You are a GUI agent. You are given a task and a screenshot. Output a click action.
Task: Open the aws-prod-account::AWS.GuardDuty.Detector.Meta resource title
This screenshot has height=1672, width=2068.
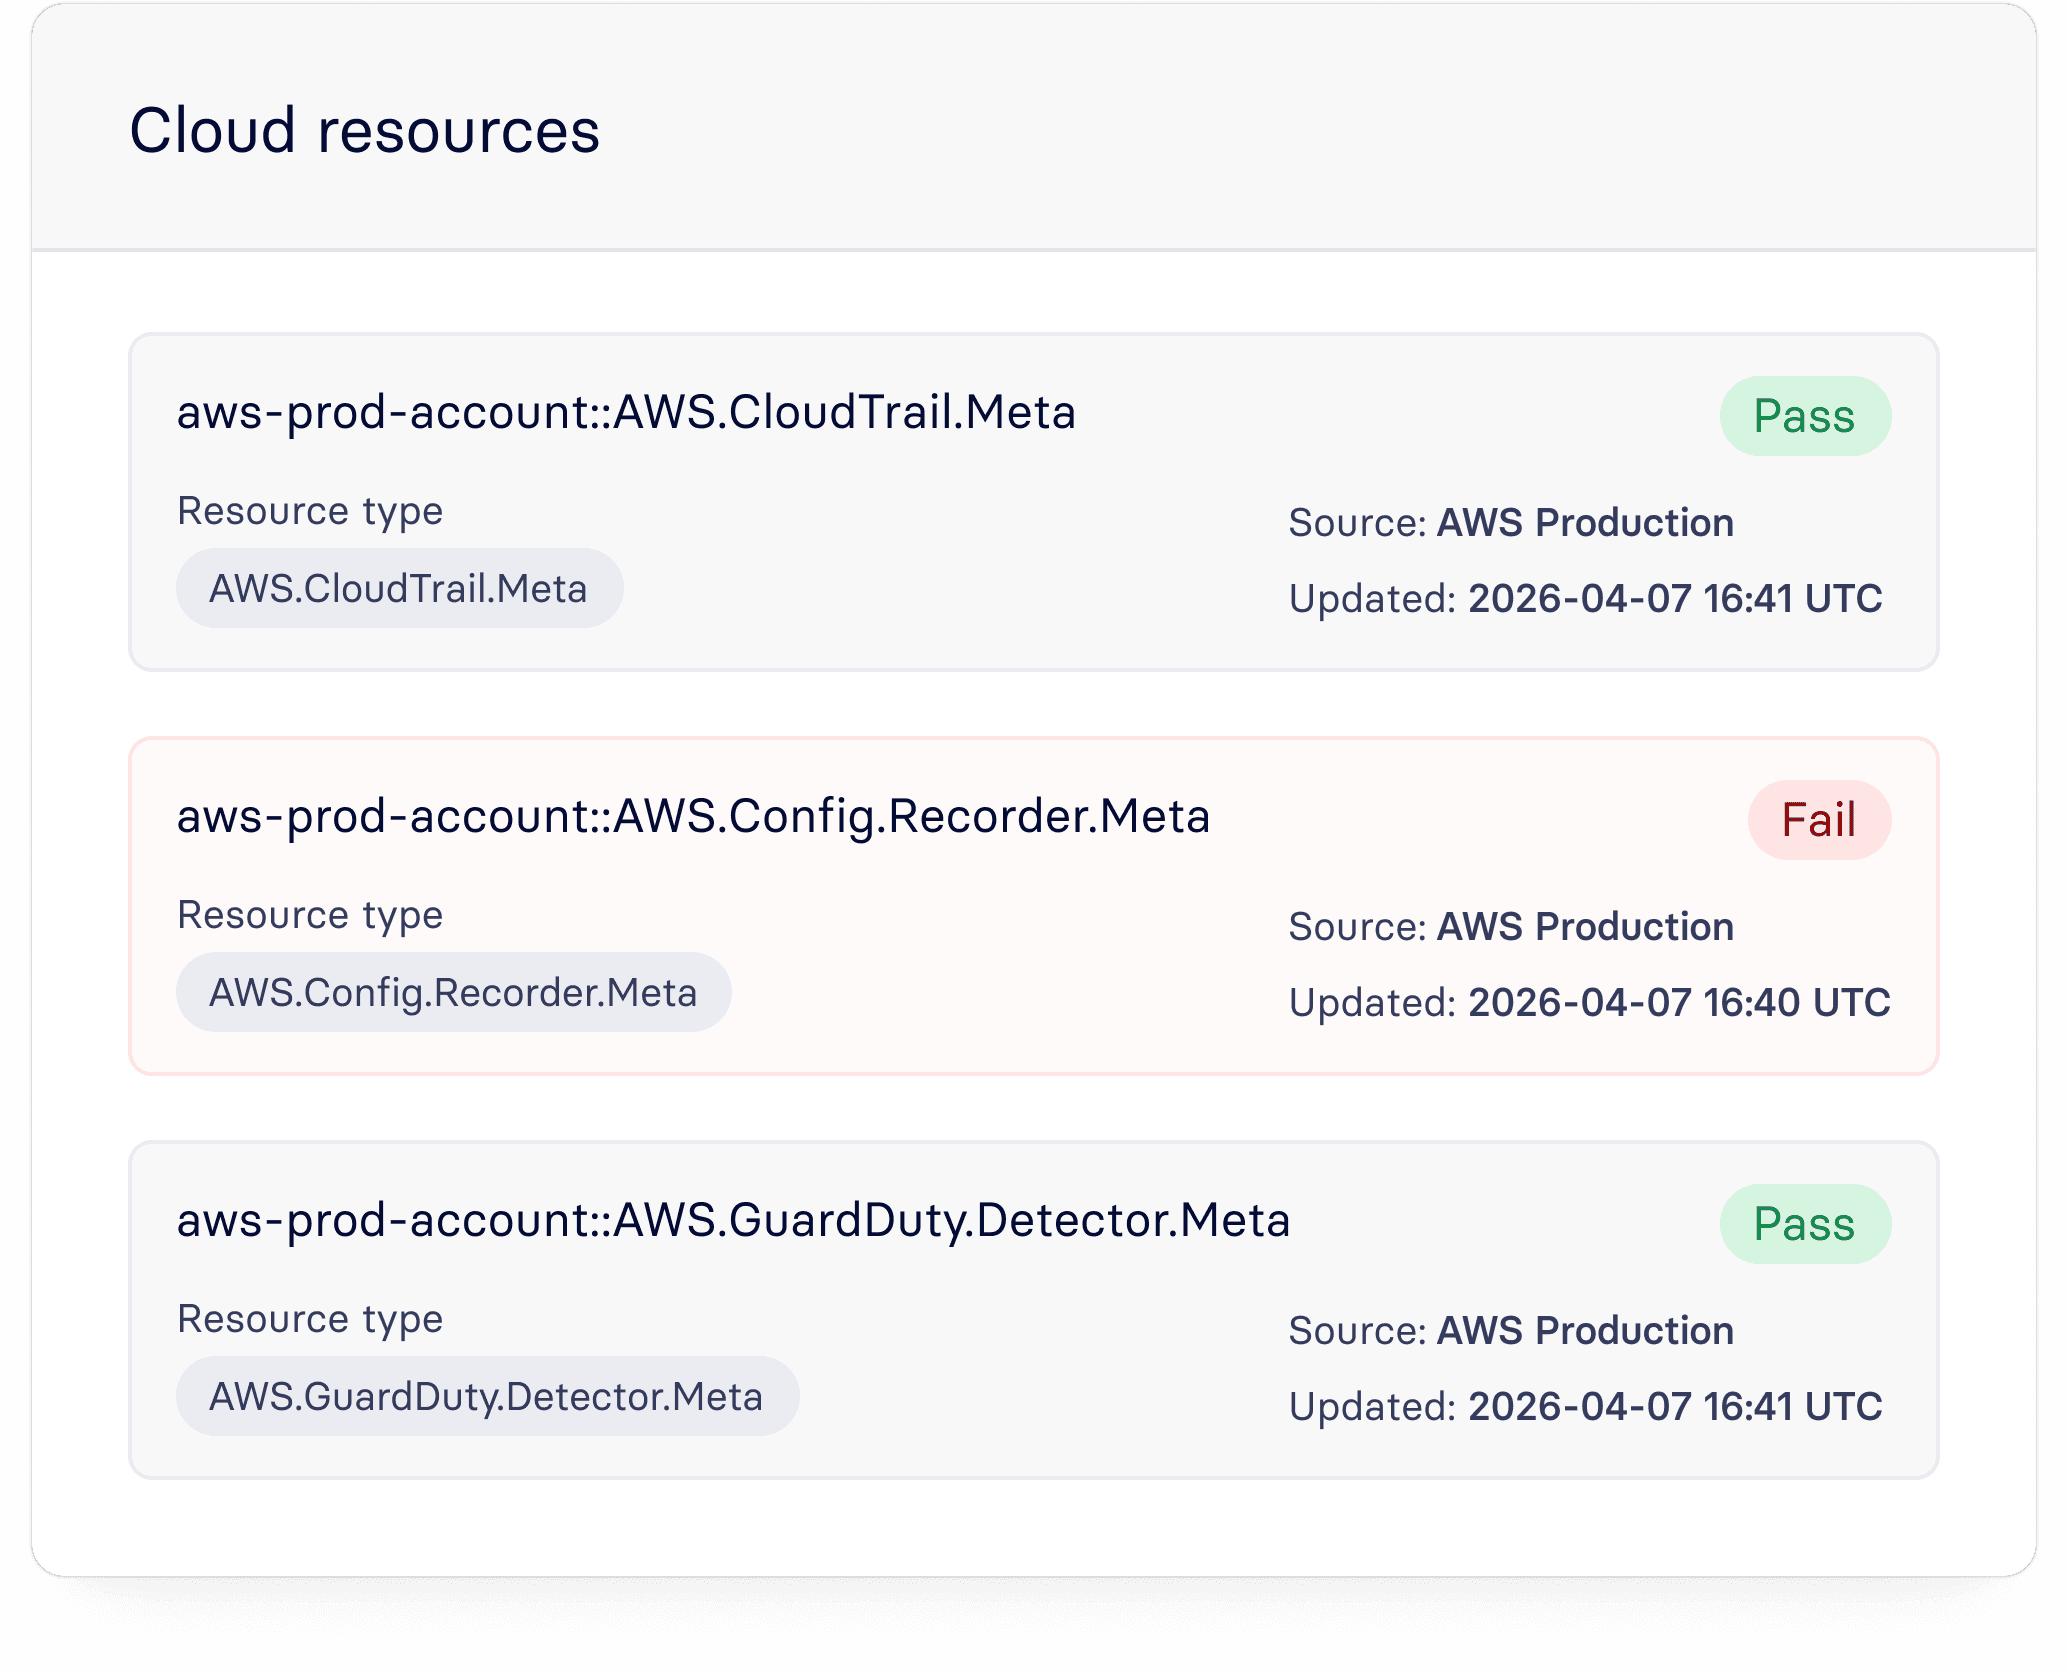(x=733, y=1220)
